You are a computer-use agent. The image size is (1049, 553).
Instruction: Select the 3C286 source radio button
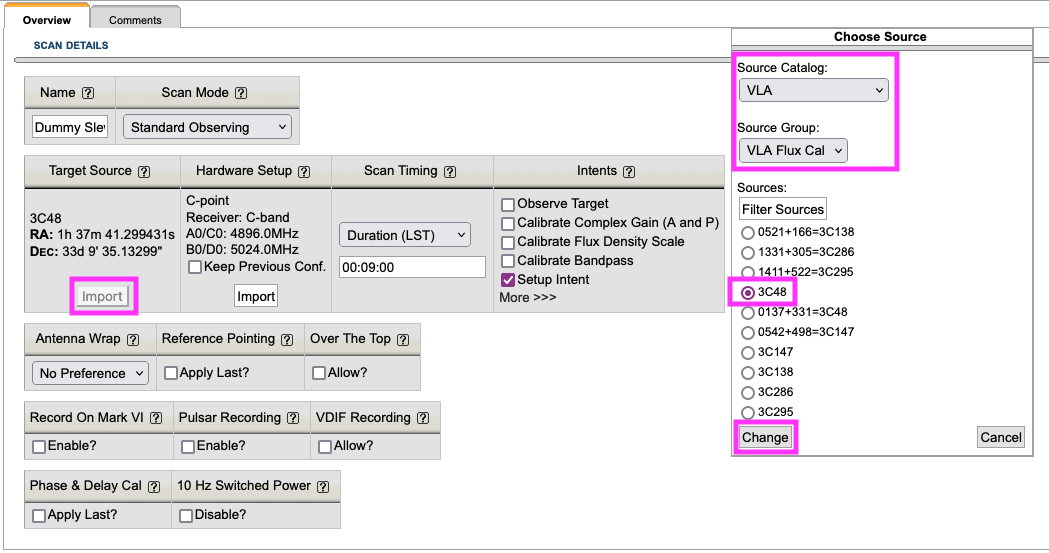point(747,392)
